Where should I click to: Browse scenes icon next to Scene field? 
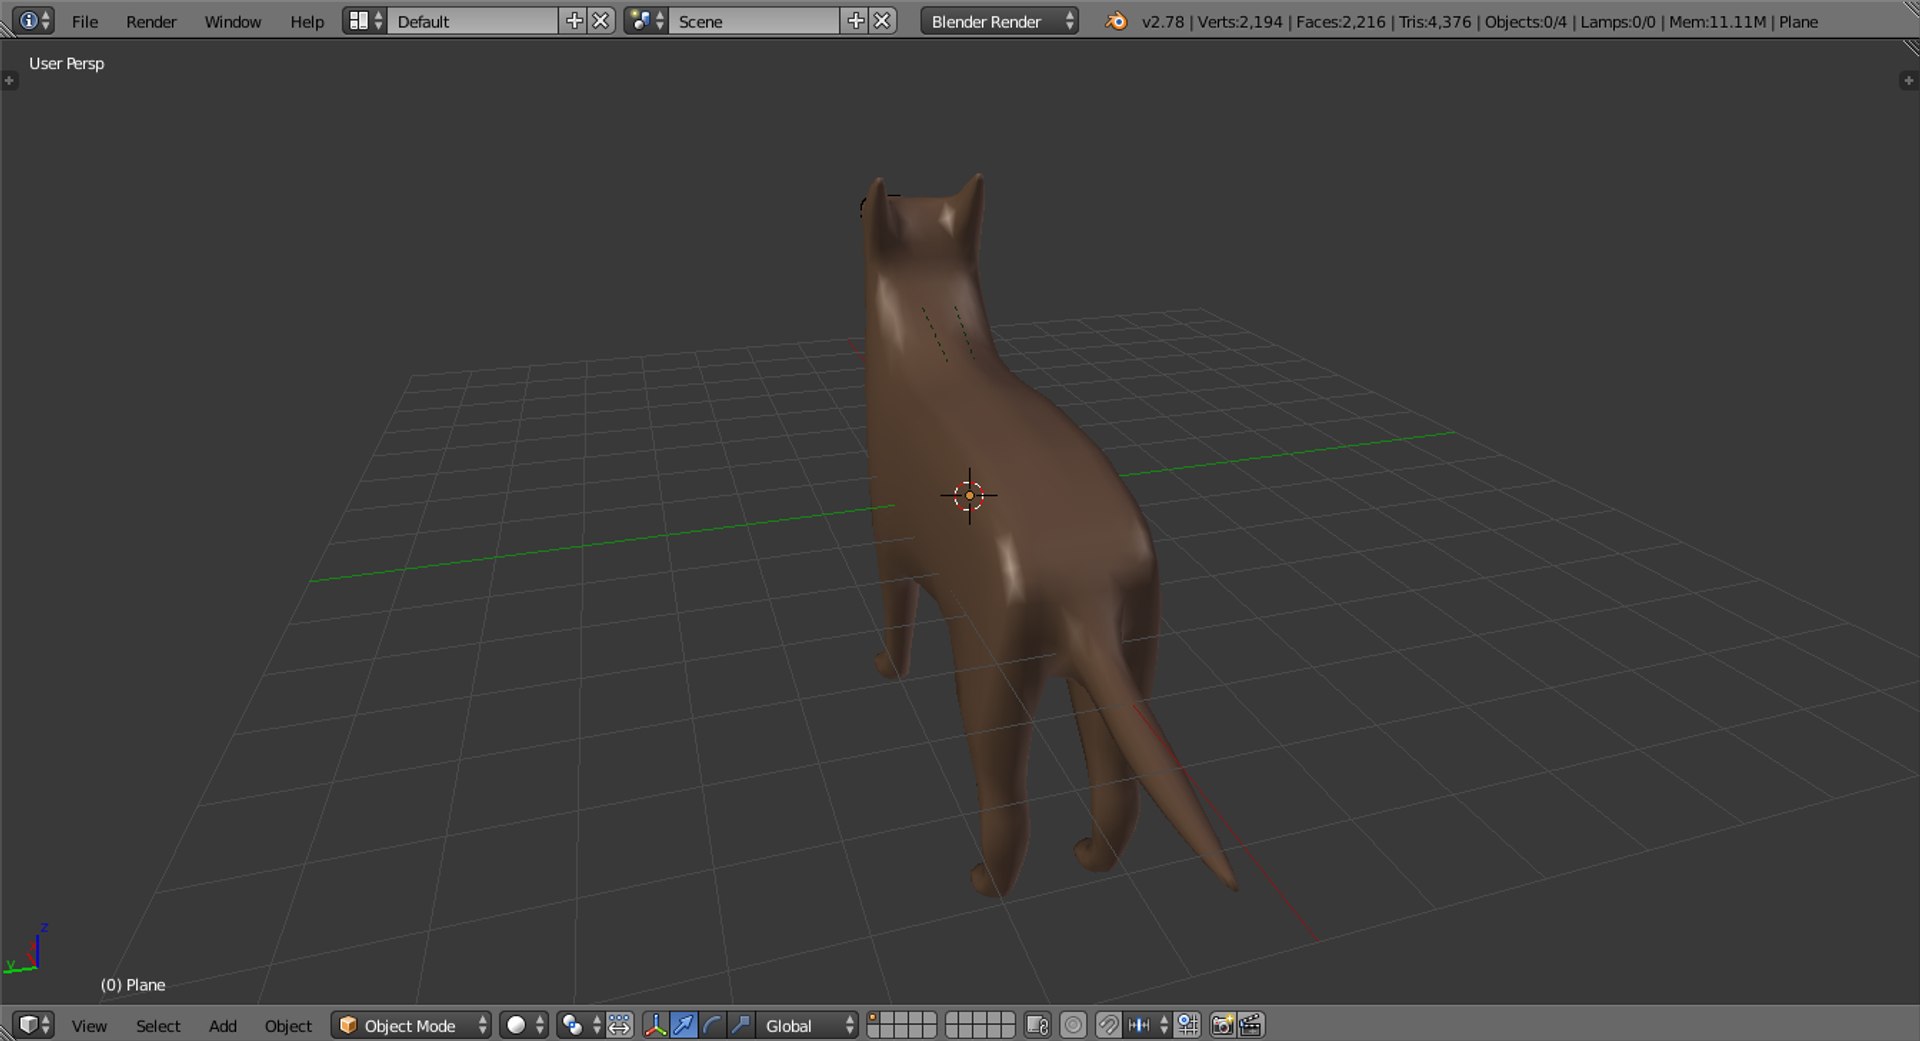(x=646, y=21)
